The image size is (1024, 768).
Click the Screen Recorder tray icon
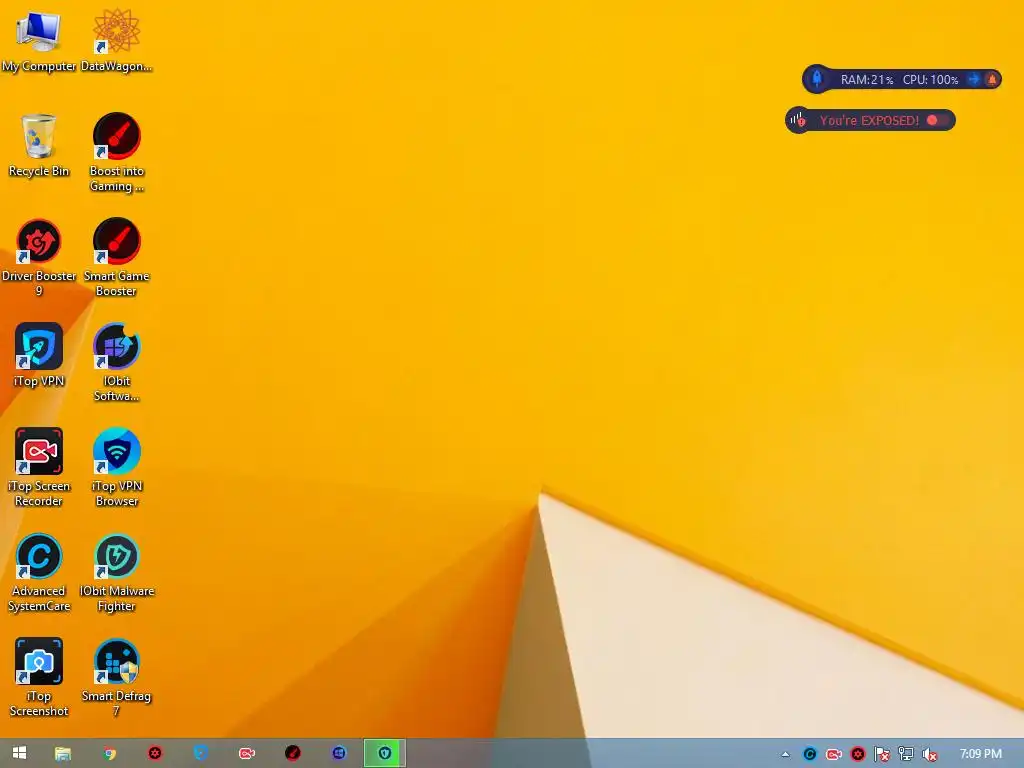pyautogui.click(x=834, y=754)
